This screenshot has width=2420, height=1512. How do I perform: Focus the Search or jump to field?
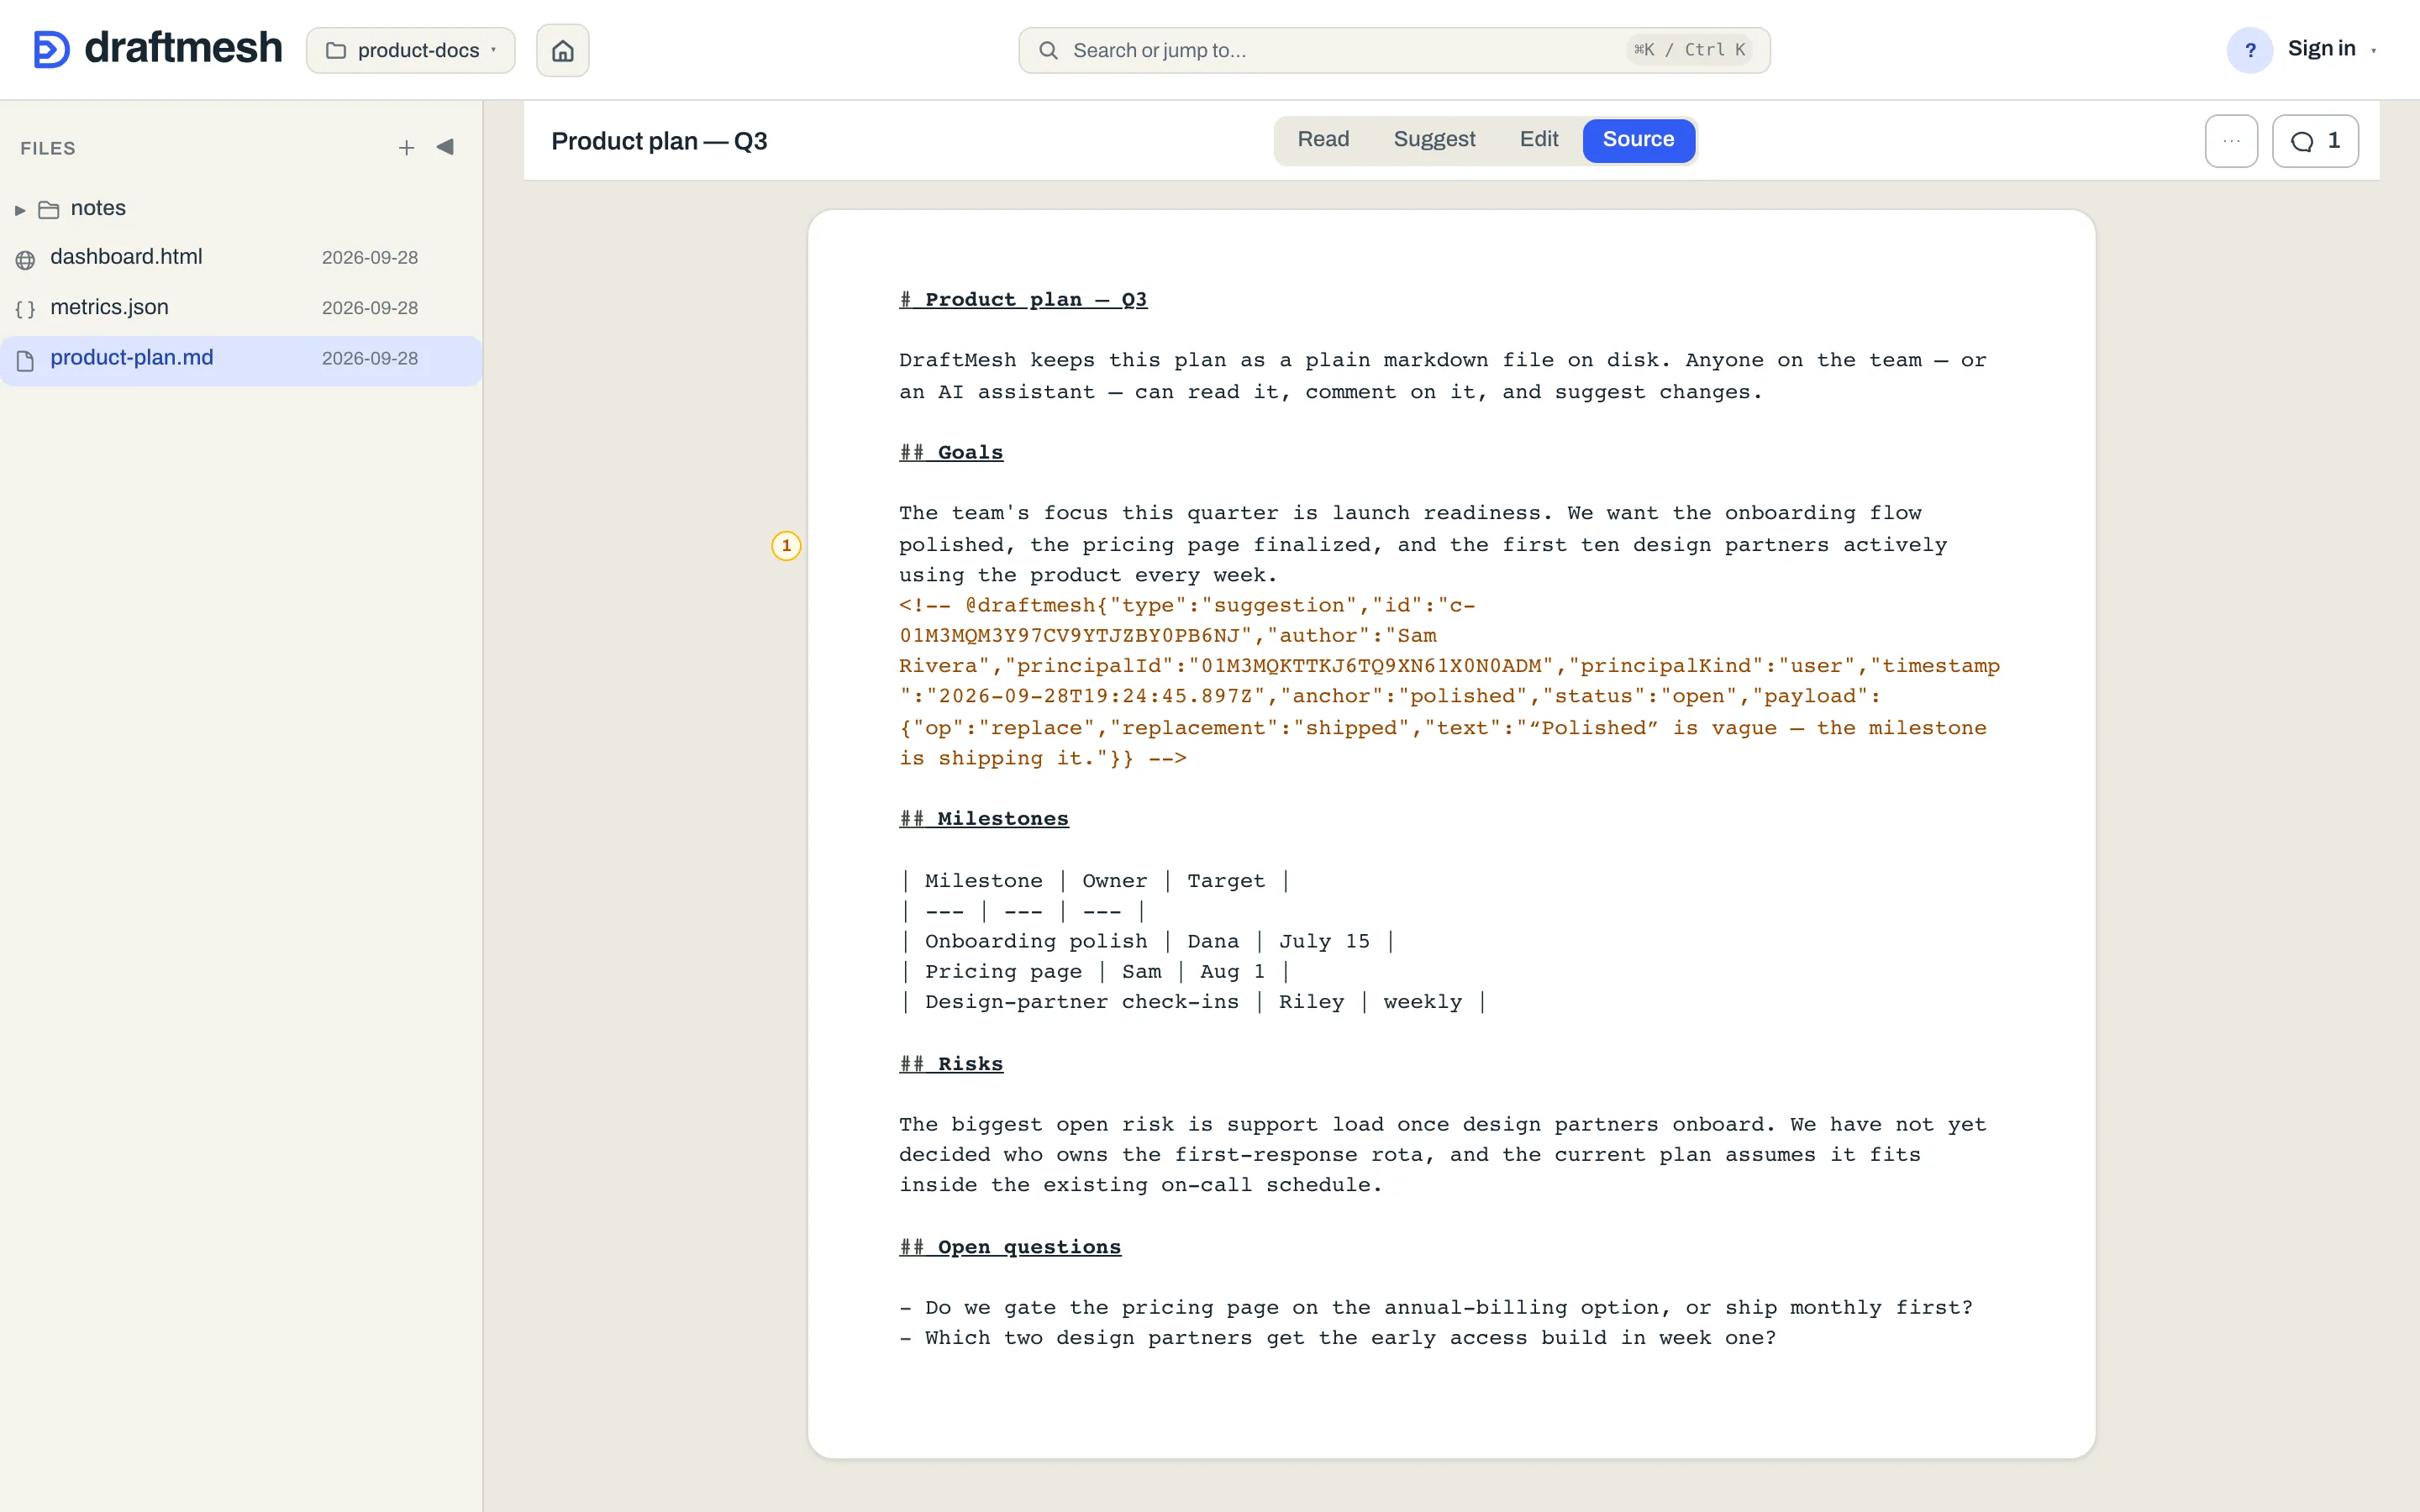[1394, 50]
